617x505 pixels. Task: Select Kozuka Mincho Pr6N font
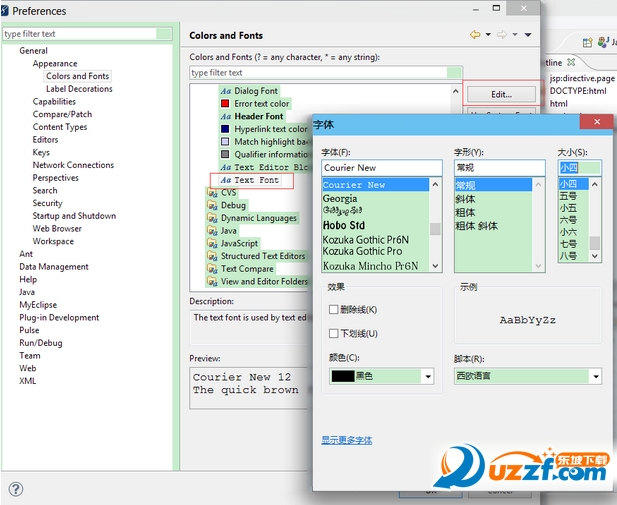370,266
